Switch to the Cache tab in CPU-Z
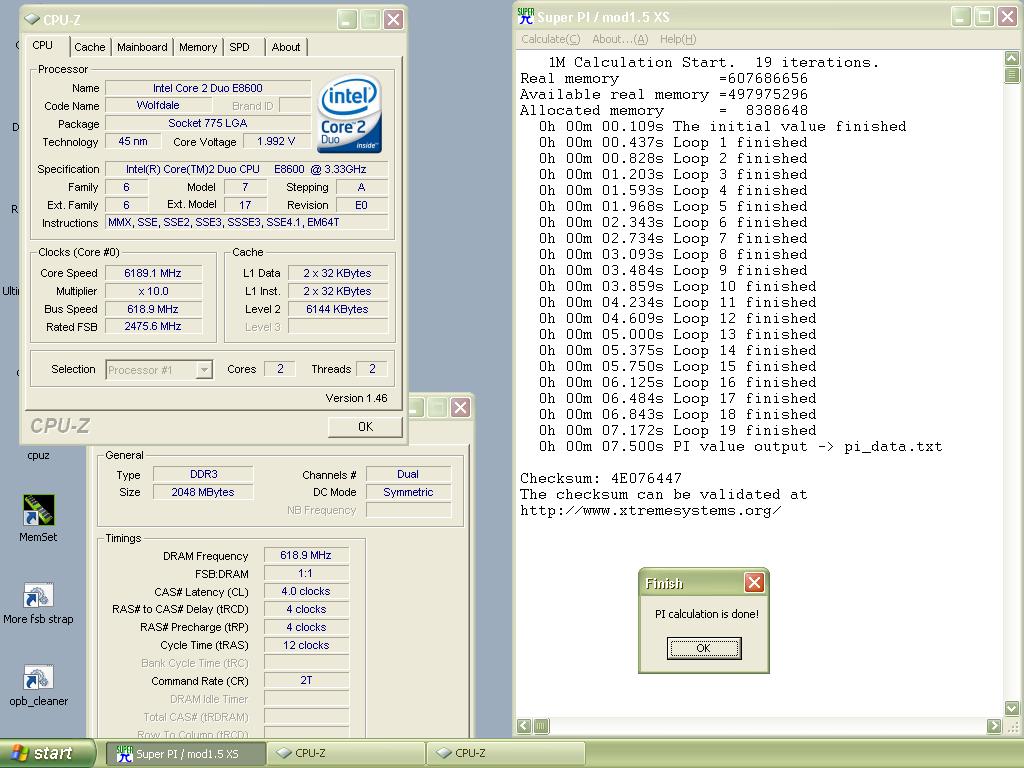 (89, 47)
